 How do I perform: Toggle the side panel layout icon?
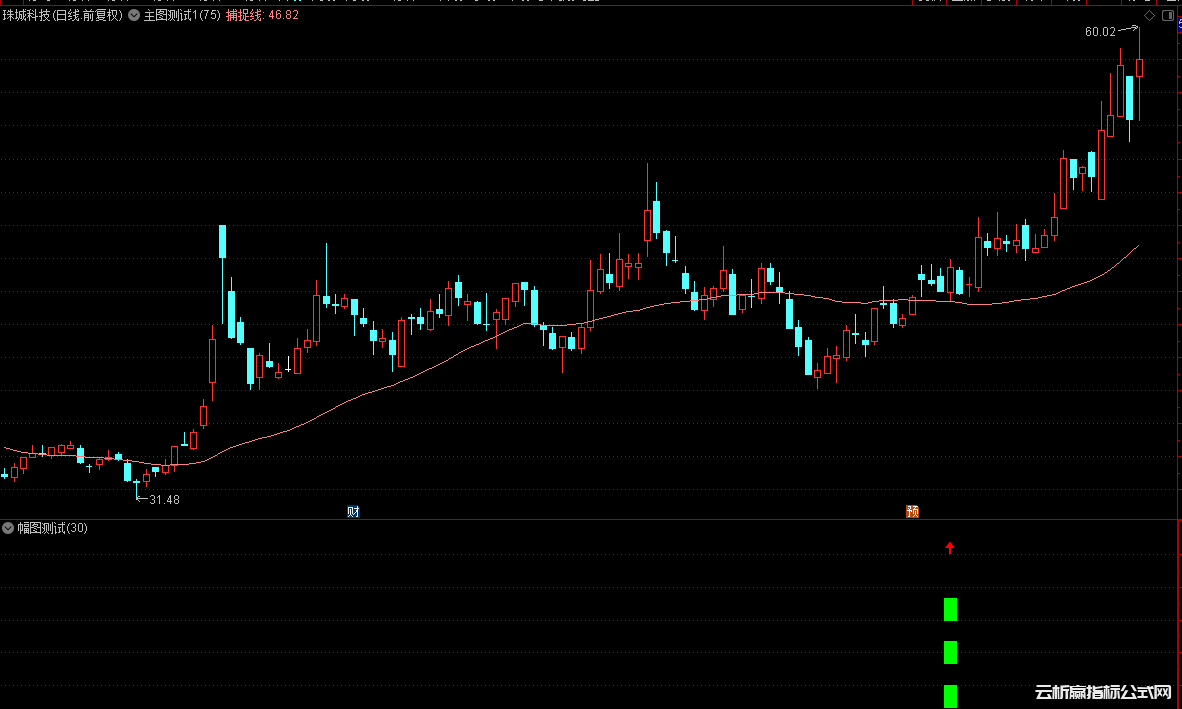point(1167,16)
